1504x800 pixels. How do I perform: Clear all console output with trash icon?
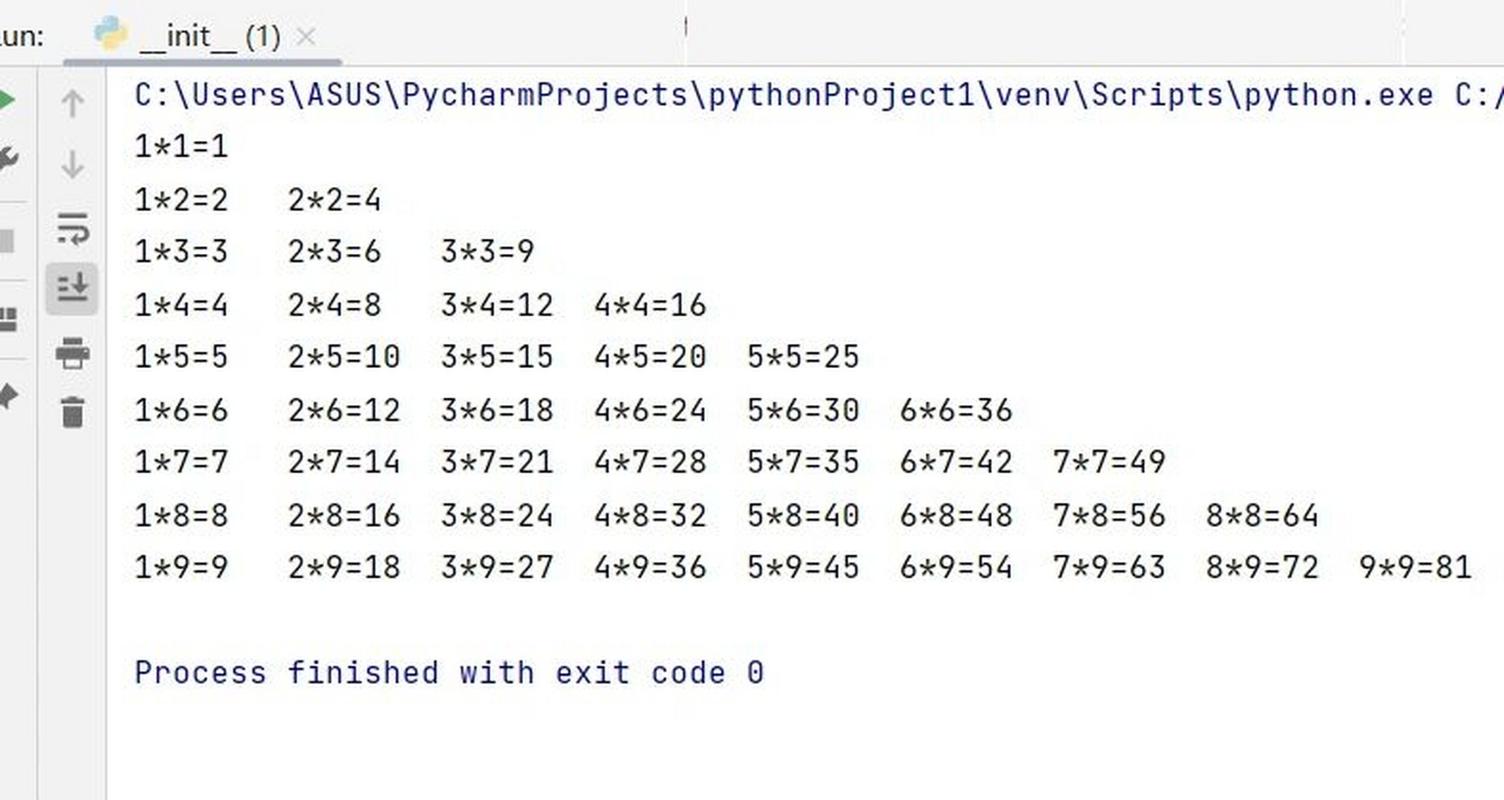[72, 412]
